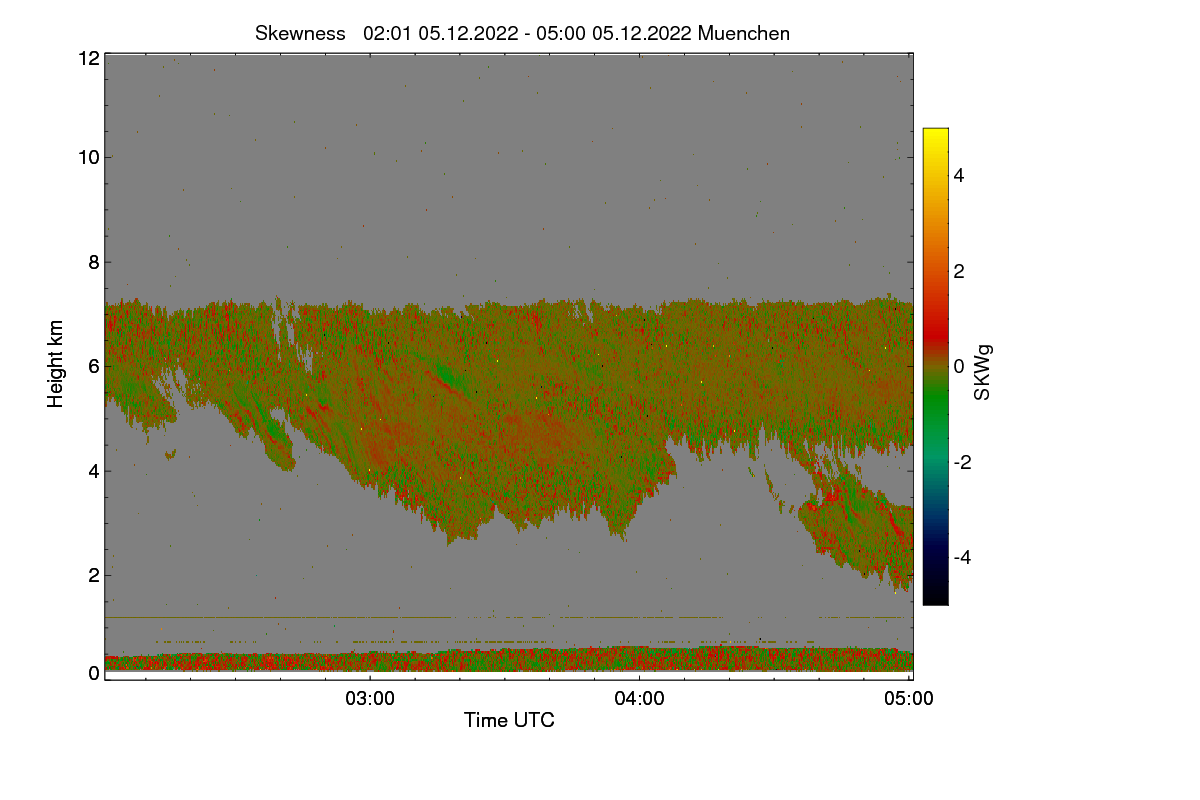Click the '04:00' time axis tick label

pos(640,699)
